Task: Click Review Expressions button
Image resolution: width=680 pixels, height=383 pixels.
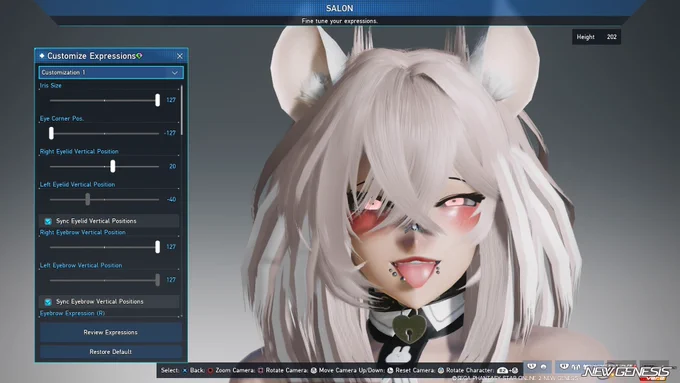Action: (x=111, y=332)
